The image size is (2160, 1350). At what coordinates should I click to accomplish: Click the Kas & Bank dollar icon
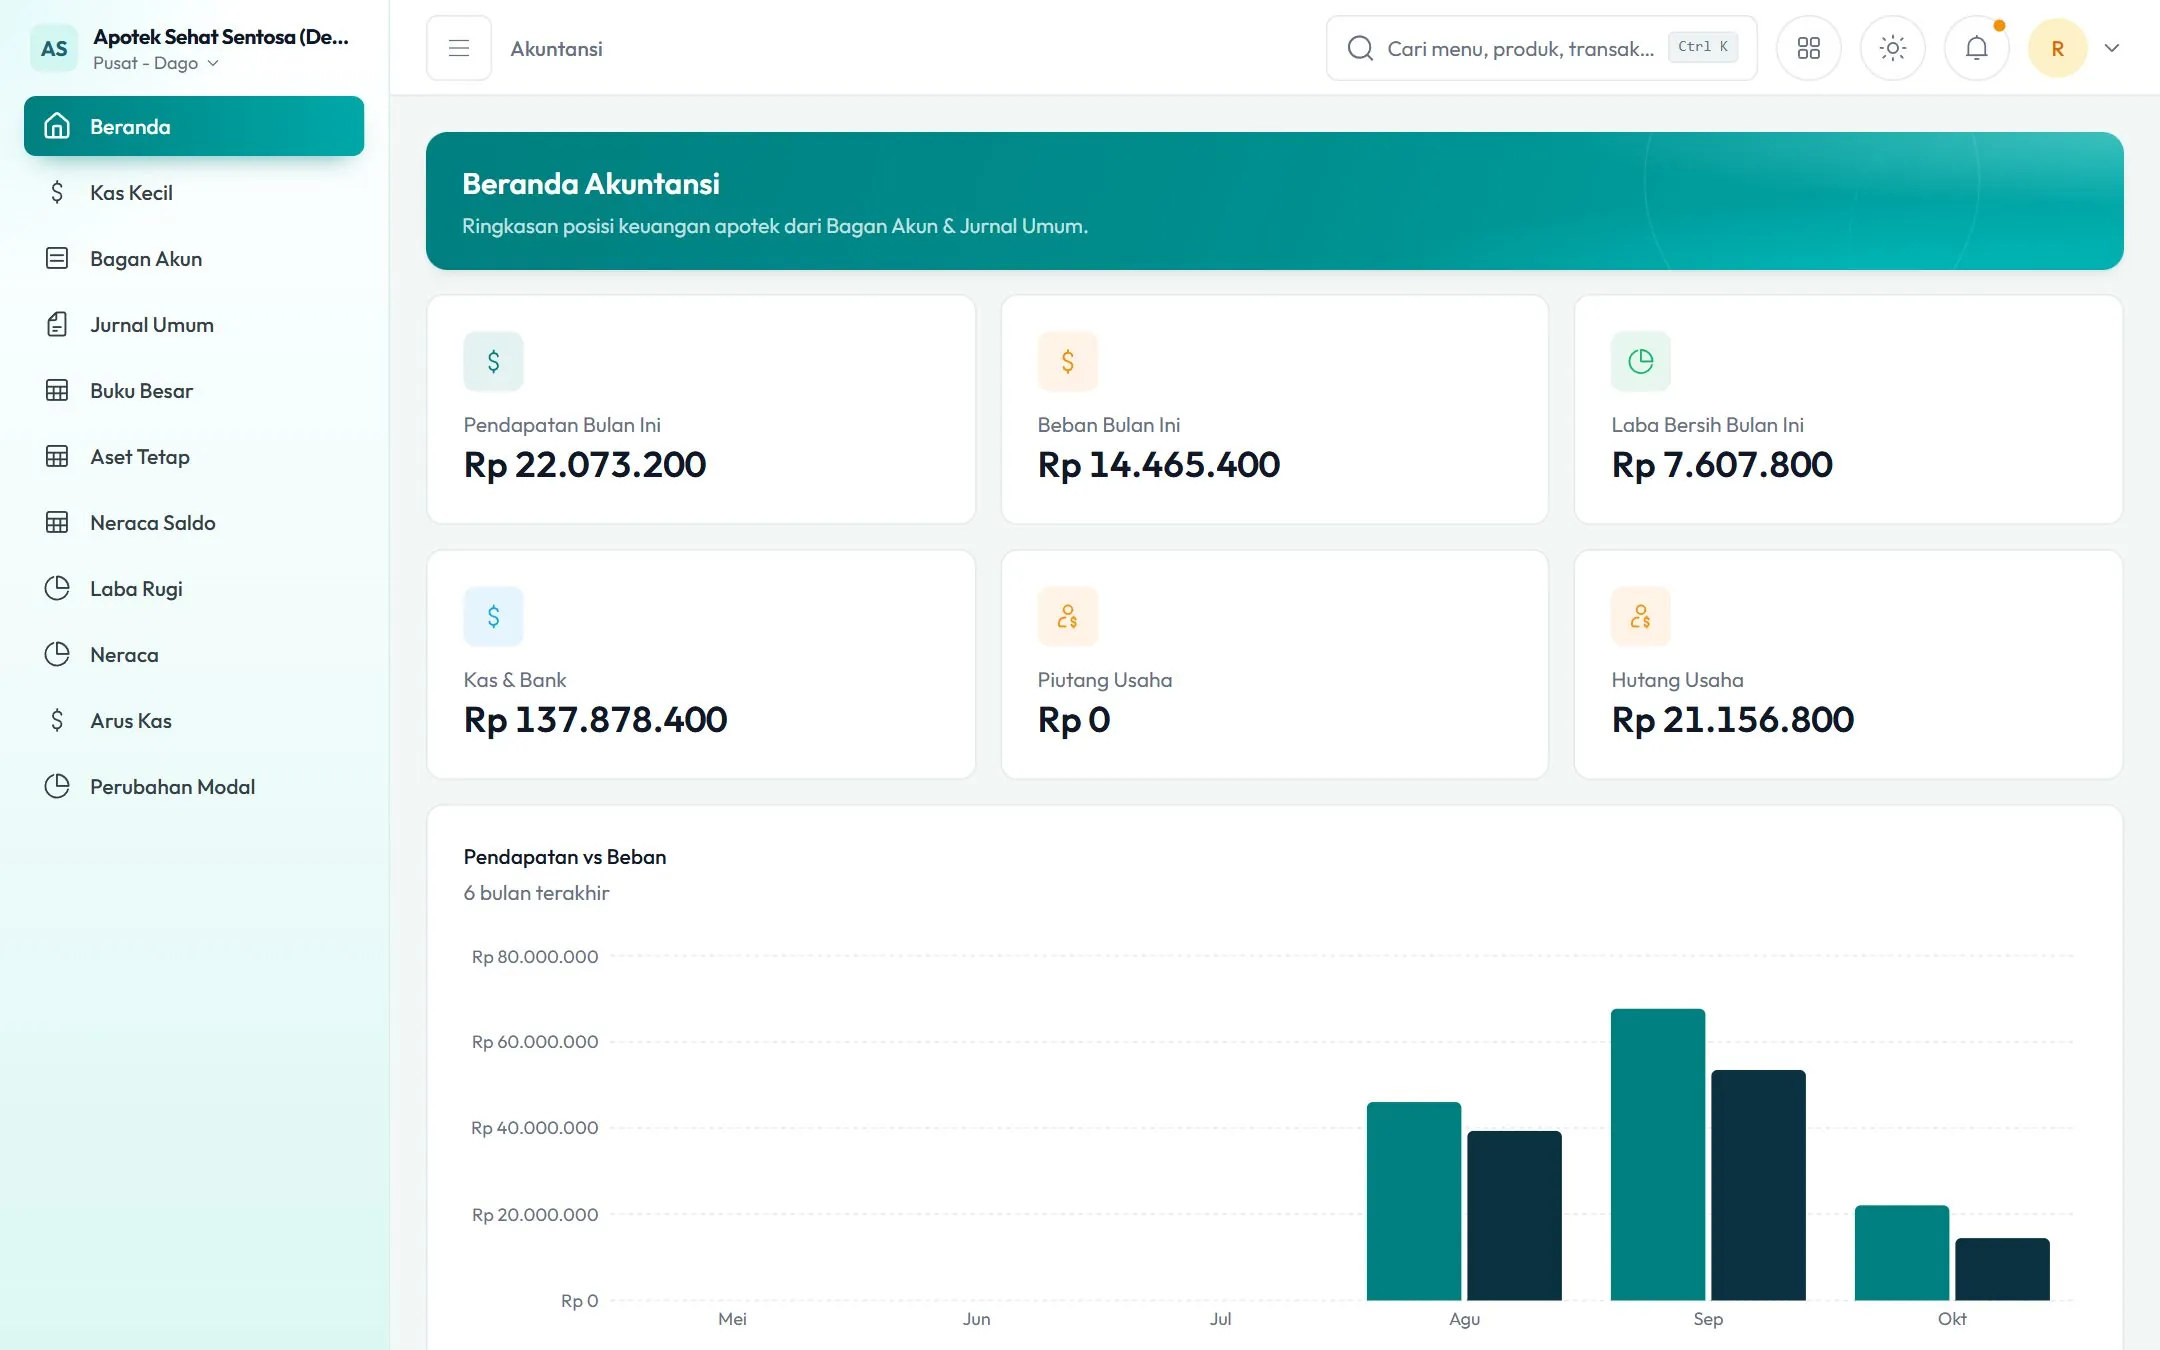(493, 616)
